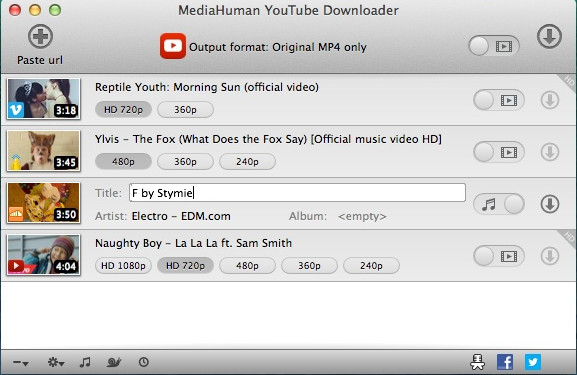This screenshot has width=577, height=375.
Task: Toggle the snail speed limit icon
Action: pyautogui.click(x=114, y=362)
